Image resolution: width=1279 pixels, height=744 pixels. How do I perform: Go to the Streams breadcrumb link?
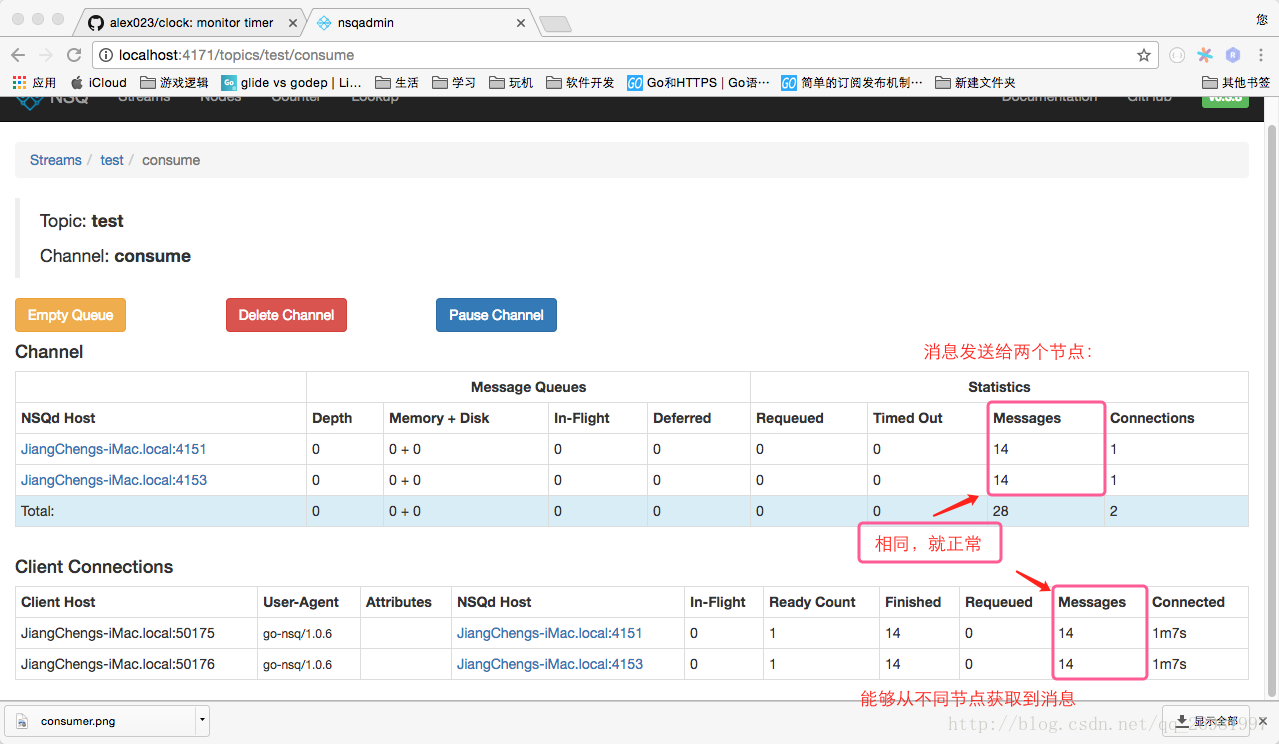pos(56,160)
